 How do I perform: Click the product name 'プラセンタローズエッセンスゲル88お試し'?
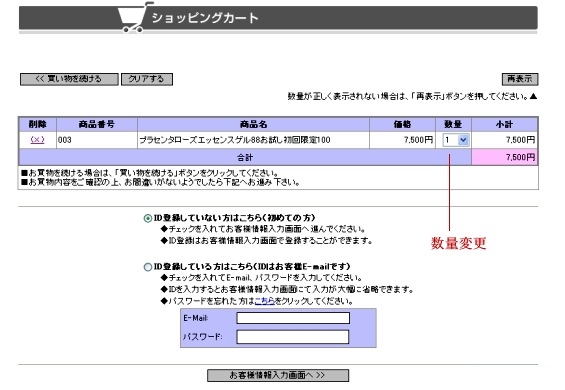click(x=211, y=140)
